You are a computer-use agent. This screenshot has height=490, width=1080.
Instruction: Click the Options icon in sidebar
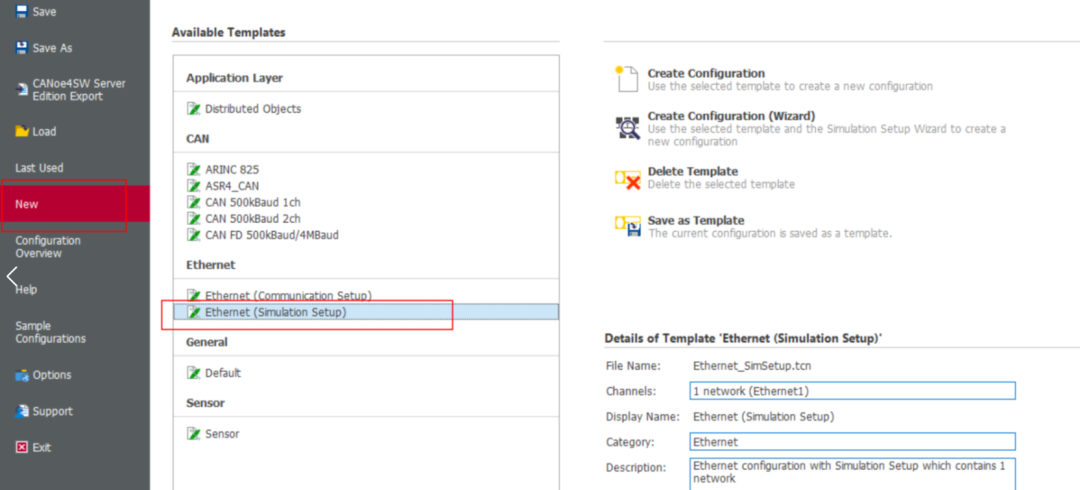(22, 375)
